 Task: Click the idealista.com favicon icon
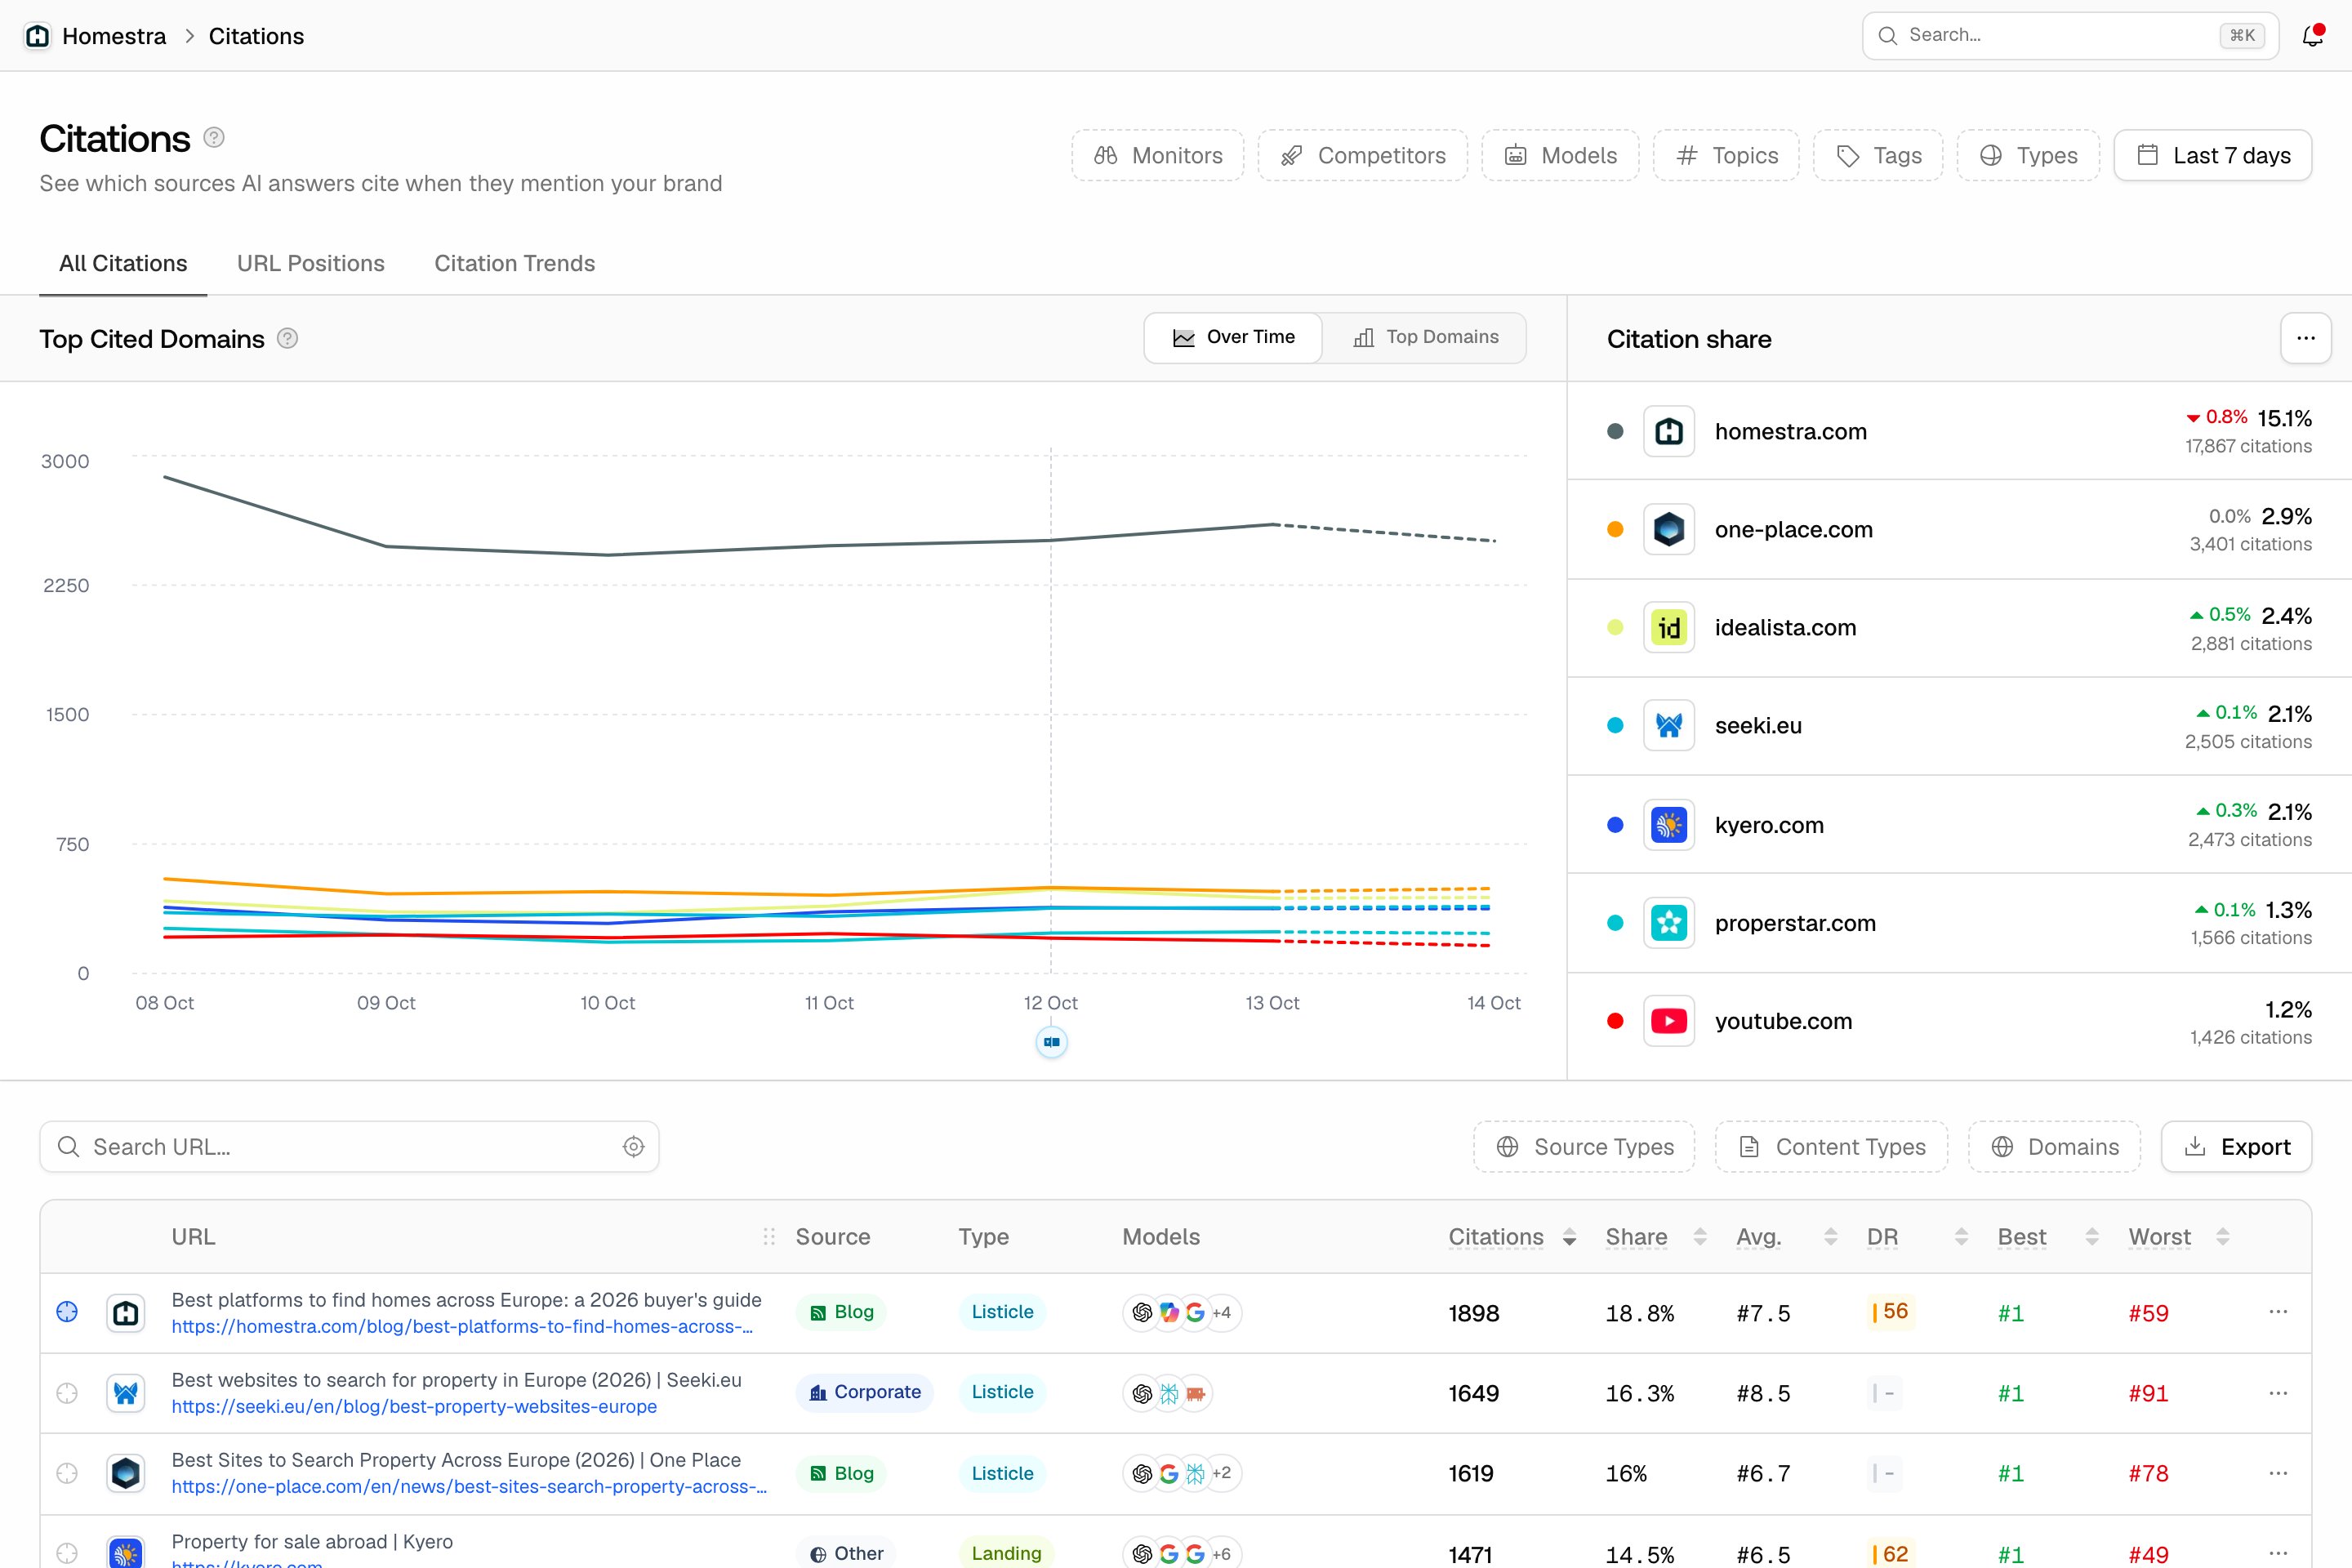1669,627
